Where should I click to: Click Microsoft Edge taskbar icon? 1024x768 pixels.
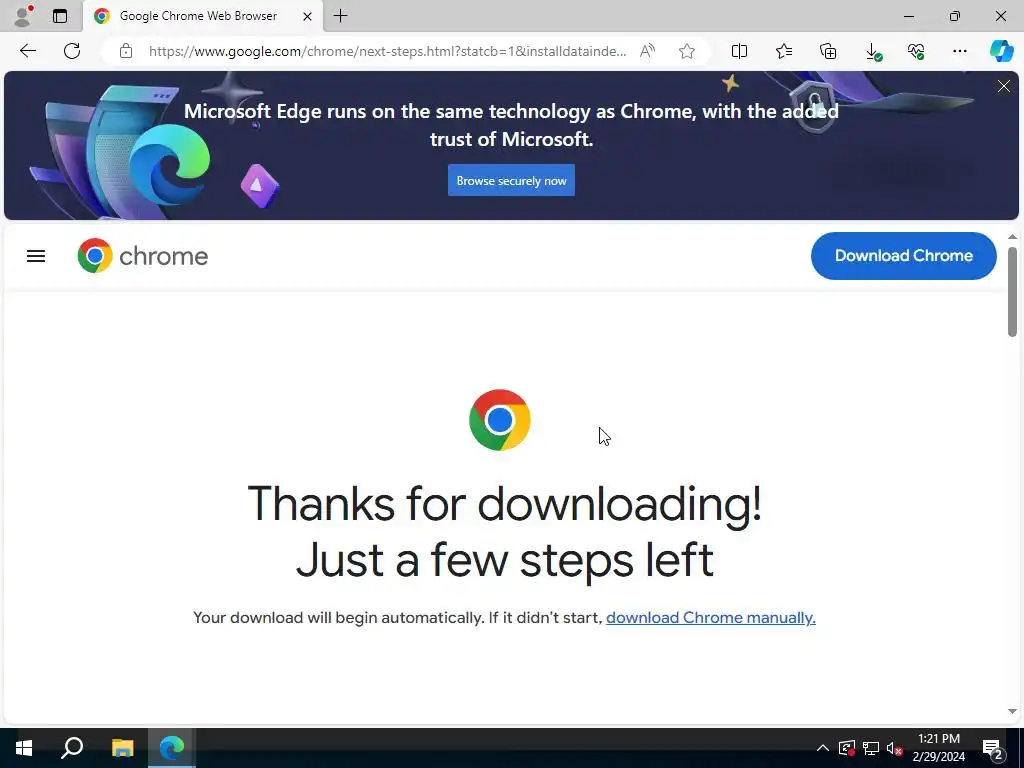172,748
